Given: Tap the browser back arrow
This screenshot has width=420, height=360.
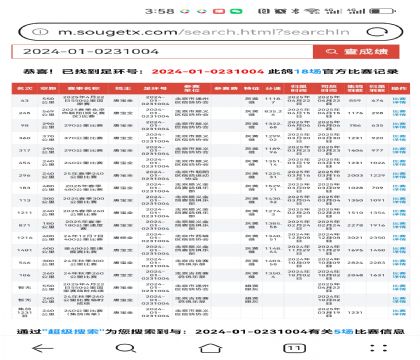Looking at the screenshot, I should (x=43, y=349).
